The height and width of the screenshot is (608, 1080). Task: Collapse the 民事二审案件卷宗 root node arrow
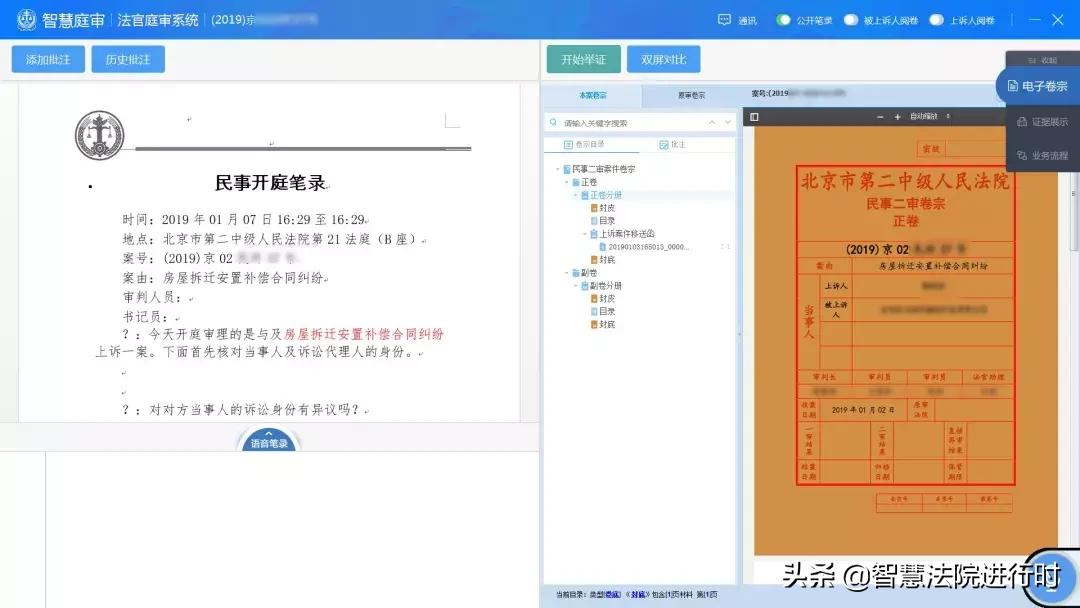click(x=558, y=169)
